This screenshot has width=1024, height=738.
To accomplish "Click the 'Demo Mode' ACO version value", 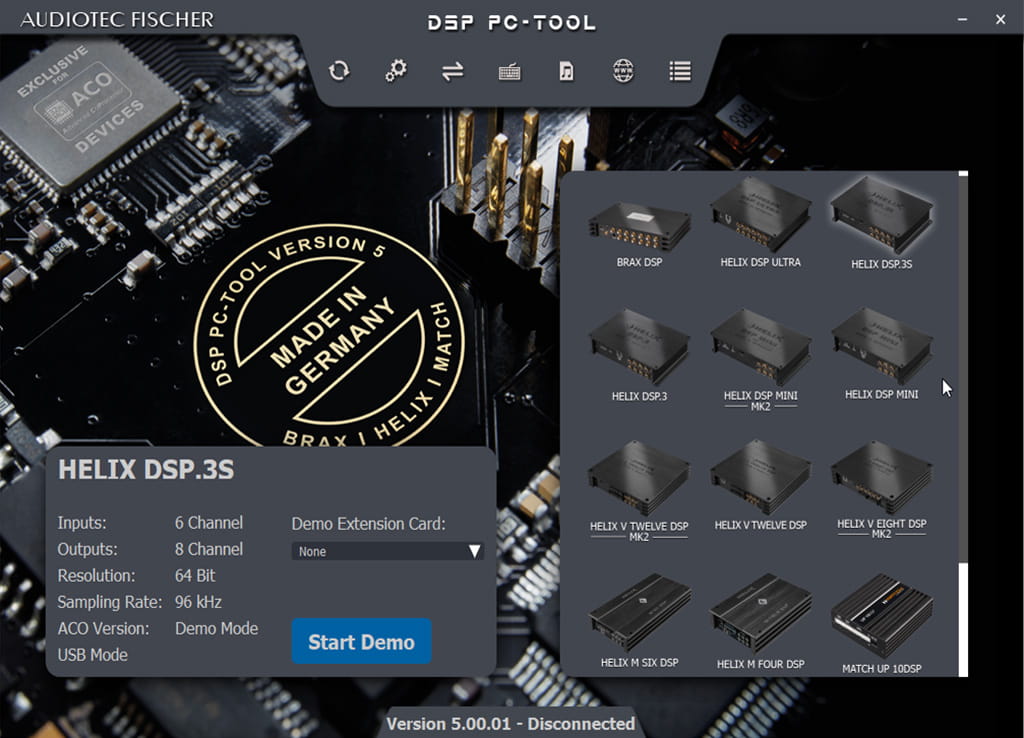I will [x=216, y=628].
